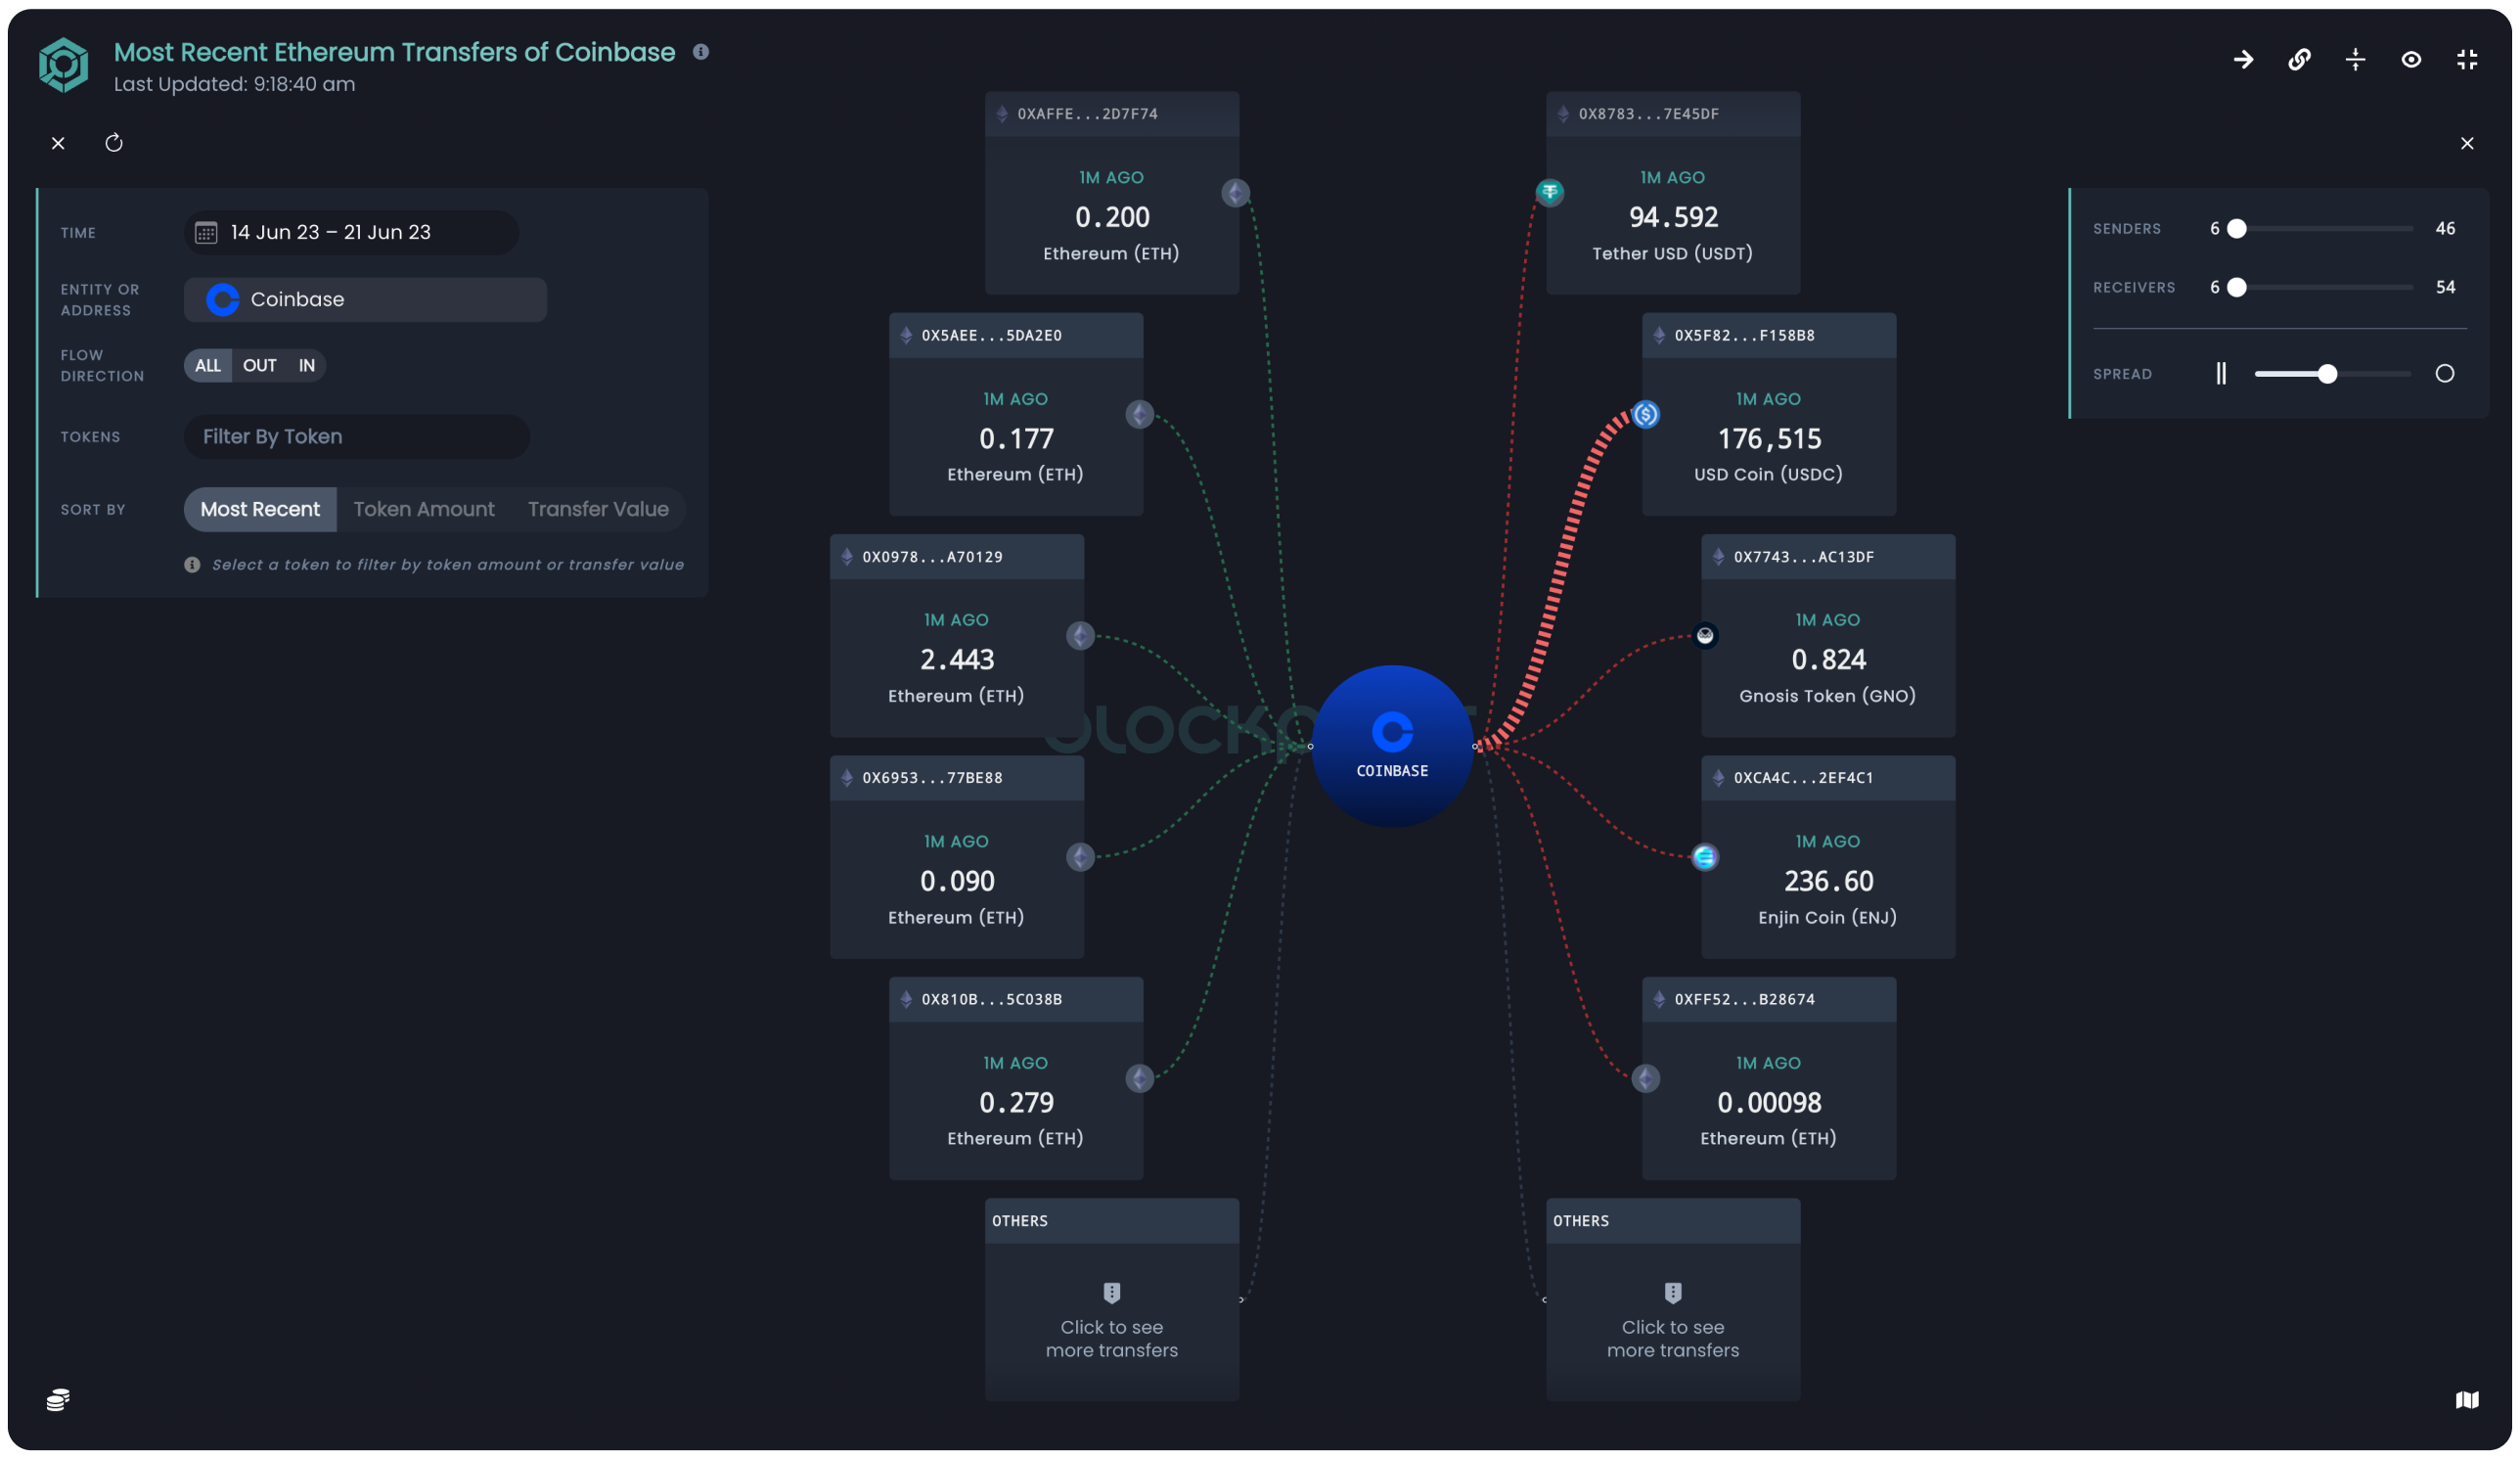
Task: Open sender card 0X0978...A70129
Action: 957,635
